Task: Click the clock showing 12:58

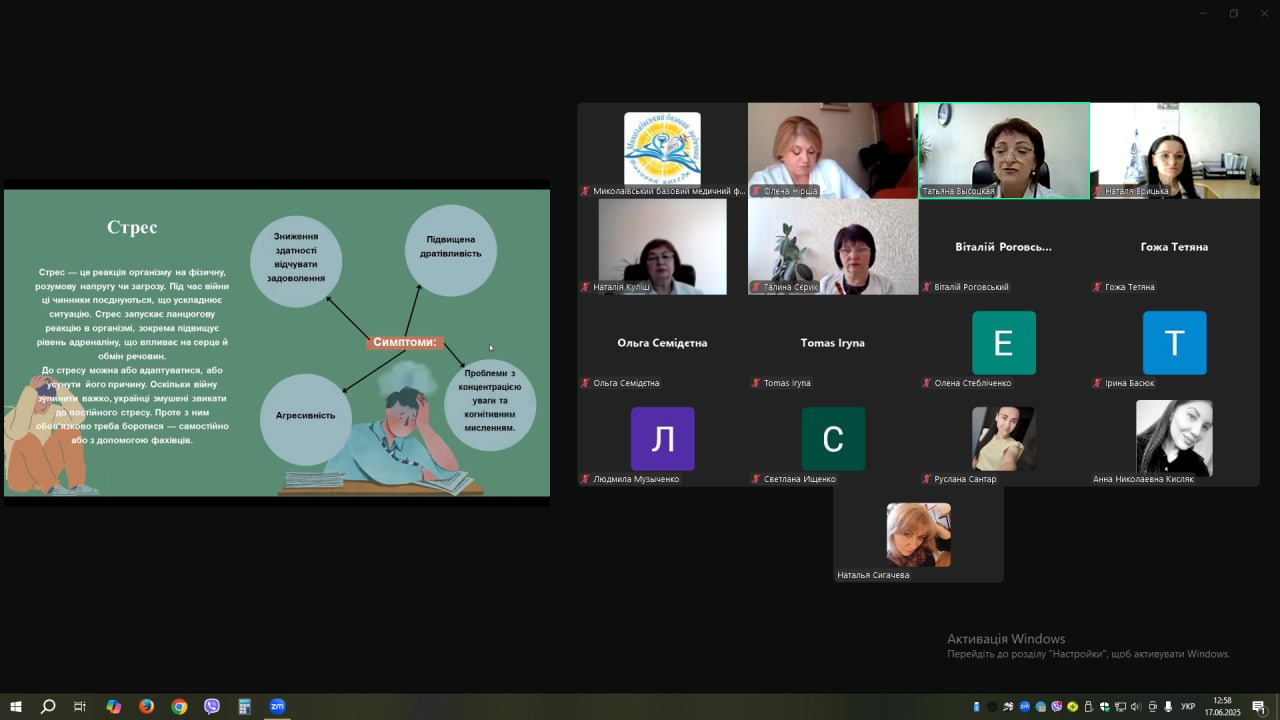Action: tap(1222, 706)
